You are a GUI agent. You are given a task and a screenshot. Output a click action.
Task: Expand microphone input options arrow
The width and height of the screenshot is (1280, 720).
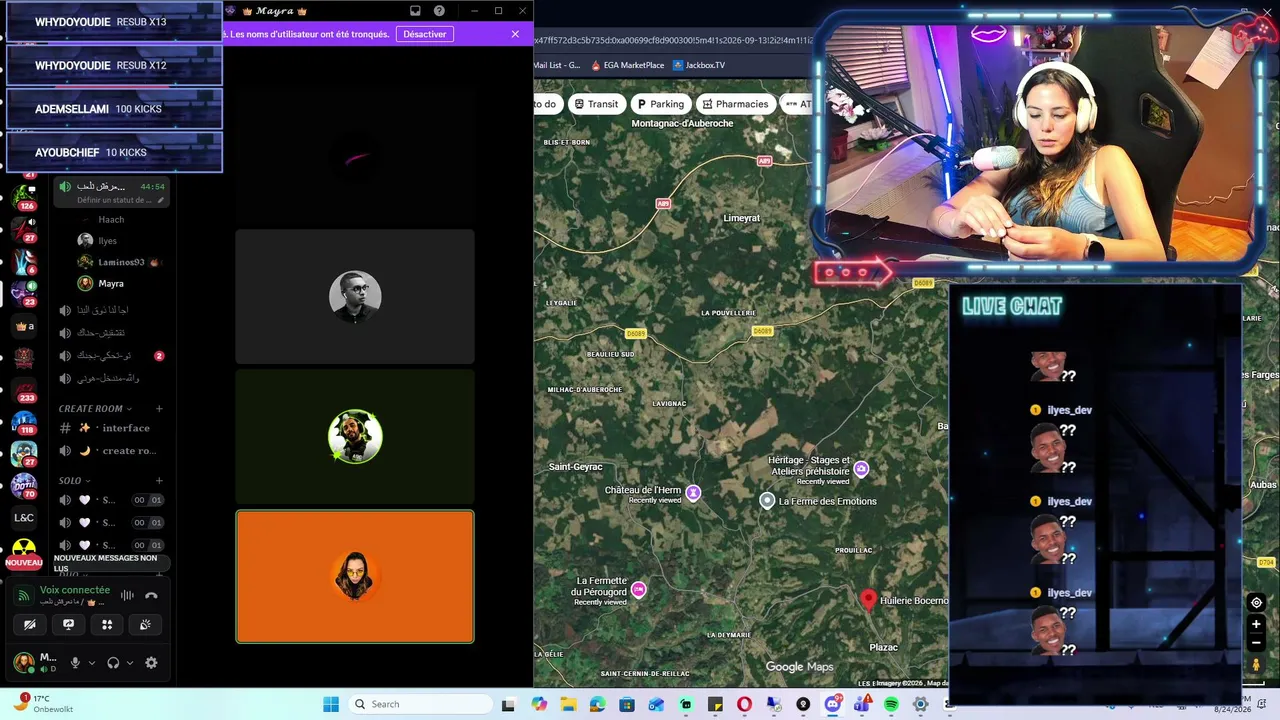(91, 662)
